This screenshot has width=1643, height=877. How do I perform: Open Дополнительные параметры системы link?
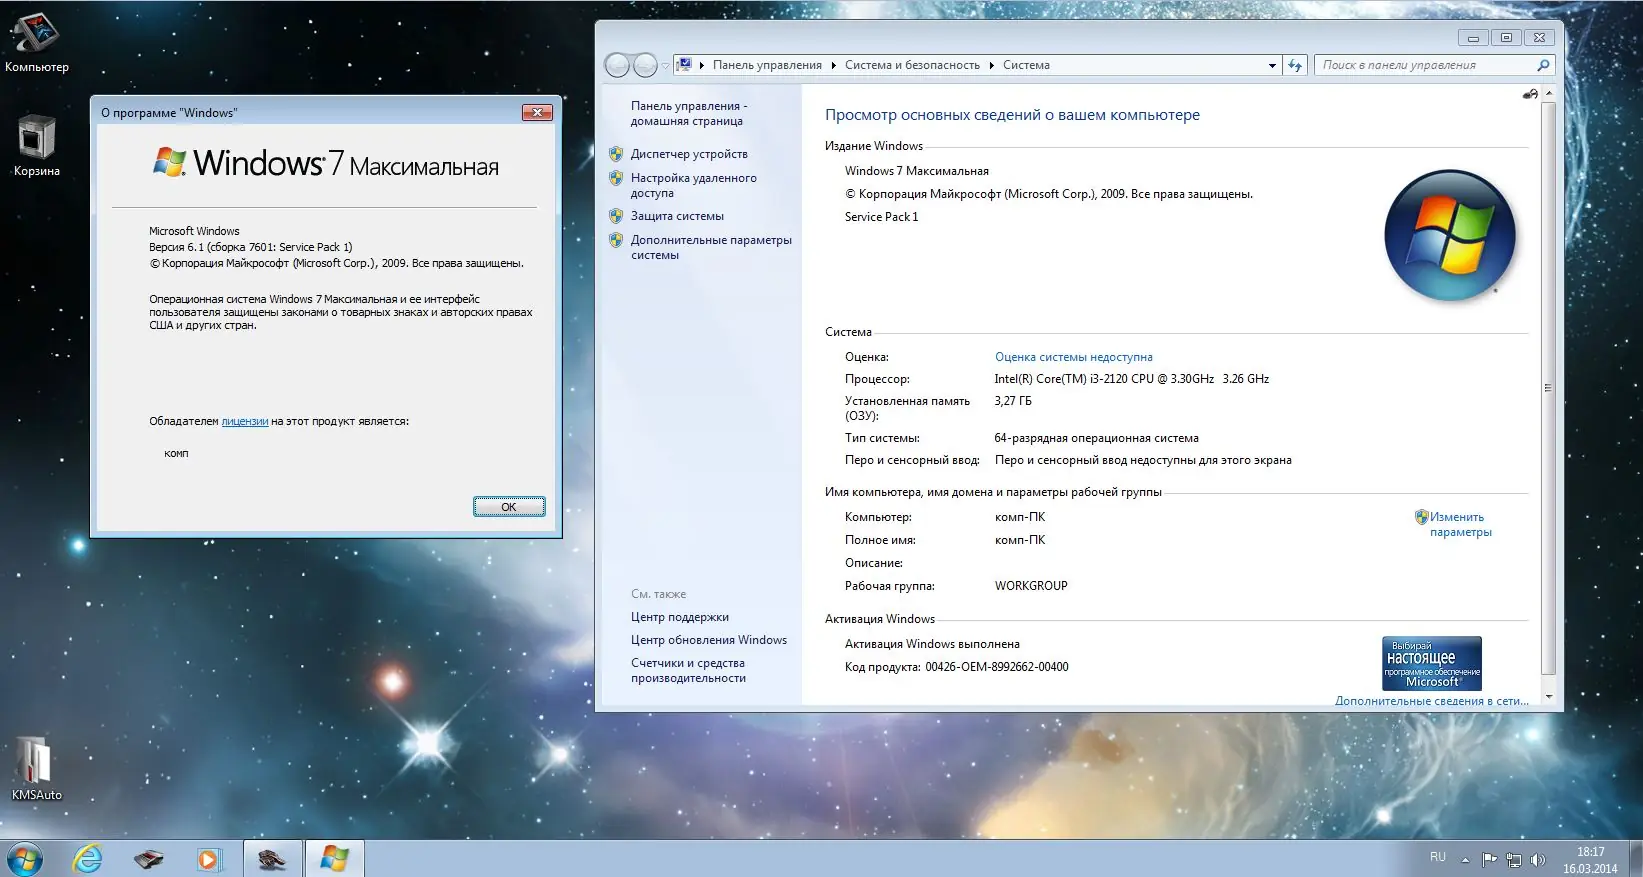[711, 247]
